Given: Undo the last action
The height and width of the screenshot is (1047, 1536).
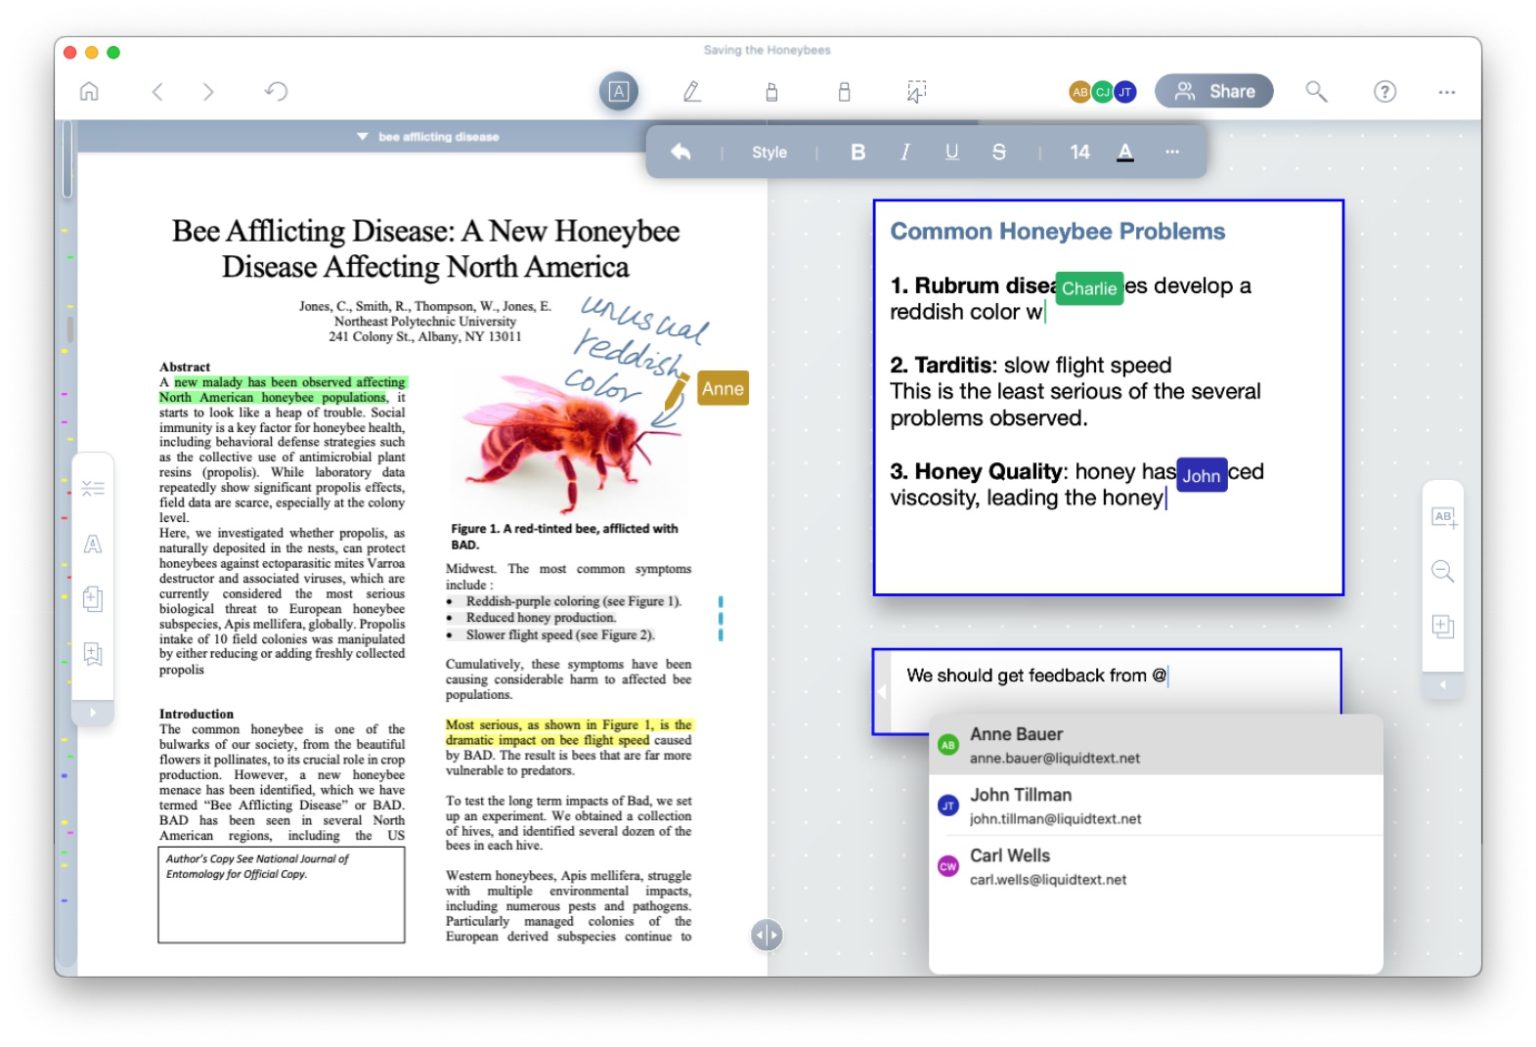Looking at the screenshot, I should (x=274, y=91).
